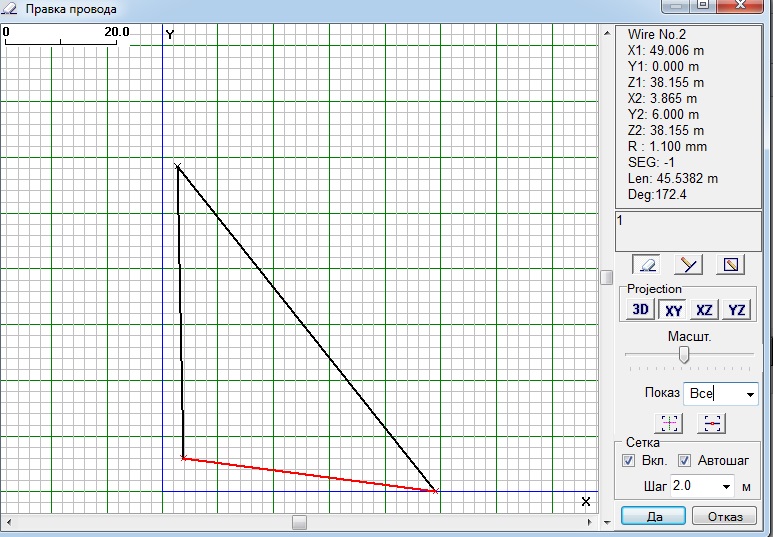
Task: Click the R : 1.100 mm value
Action: 667,146
